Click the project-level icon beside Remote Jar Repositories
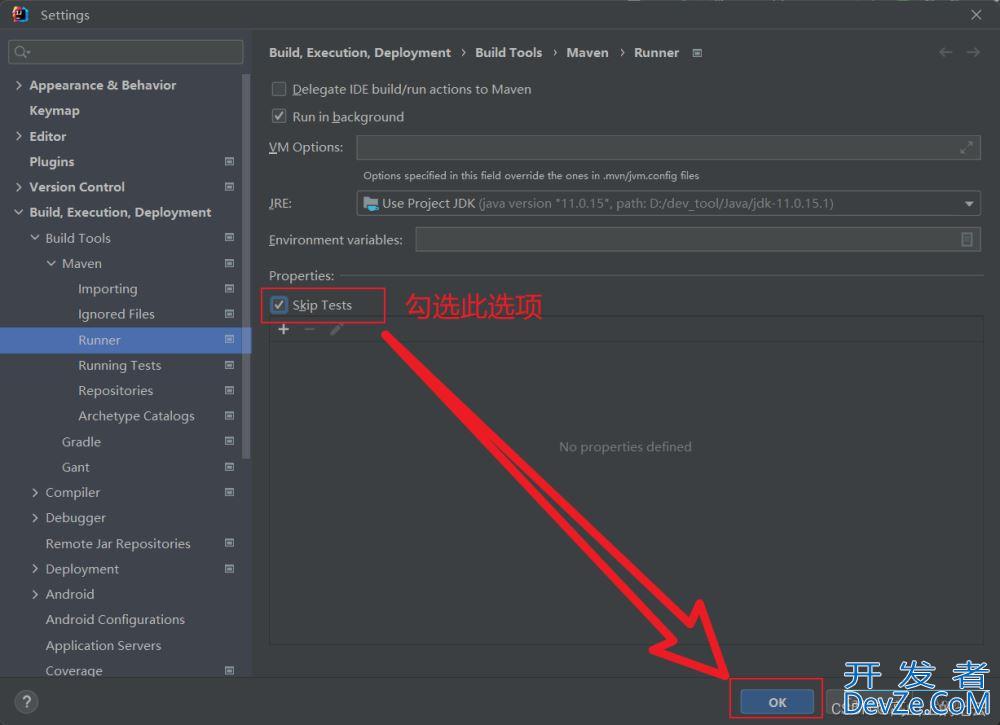 (230, 543)
